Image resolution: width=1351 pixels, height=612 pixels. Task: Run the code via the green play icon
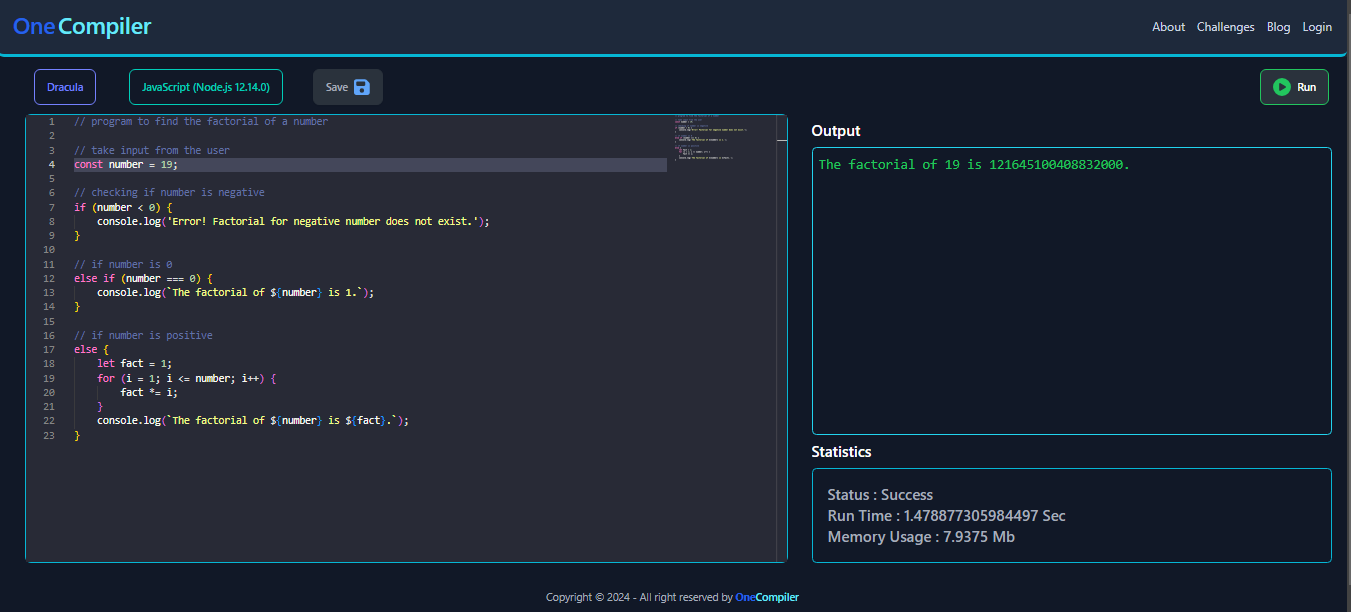1281,86
